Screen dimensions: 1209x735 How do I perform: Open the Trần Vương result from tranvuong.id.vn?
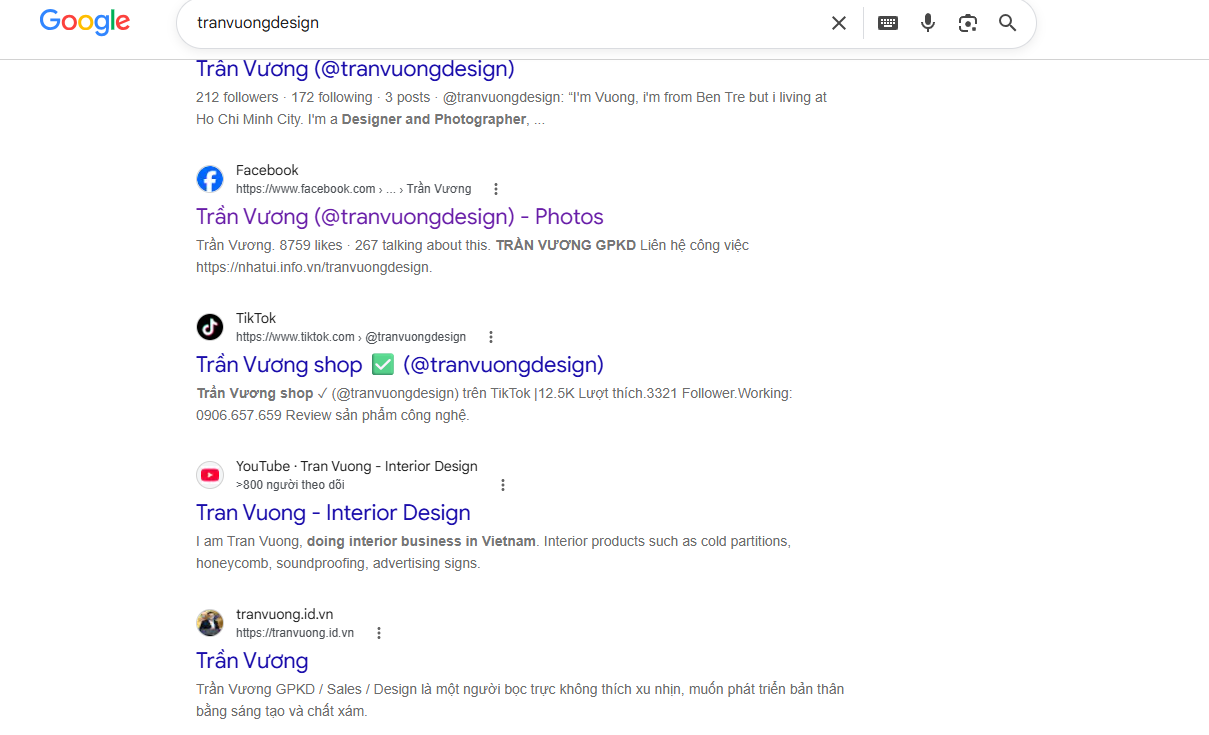[x=252, y=661]
